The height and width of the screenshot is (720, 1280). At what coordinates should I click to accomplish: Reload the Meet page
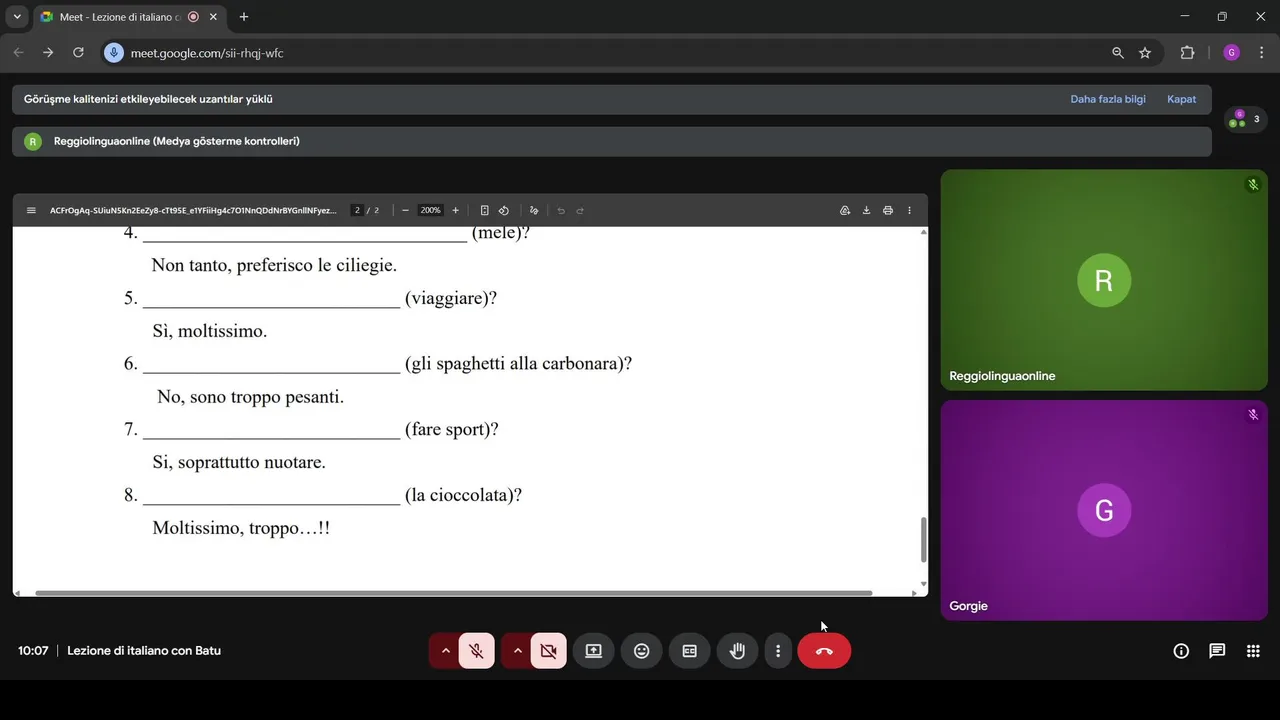pos(78,53)
